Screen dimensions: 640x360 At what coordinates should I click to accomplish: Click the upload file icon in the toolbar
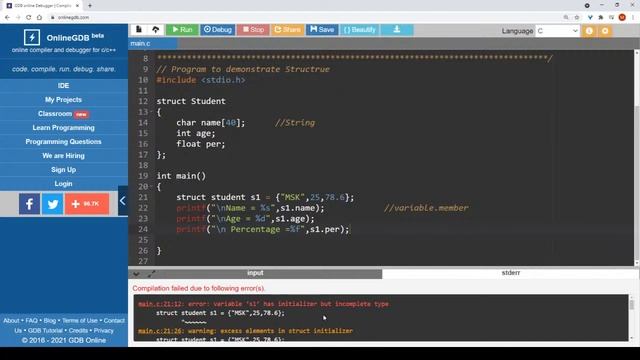coord(156,29)
